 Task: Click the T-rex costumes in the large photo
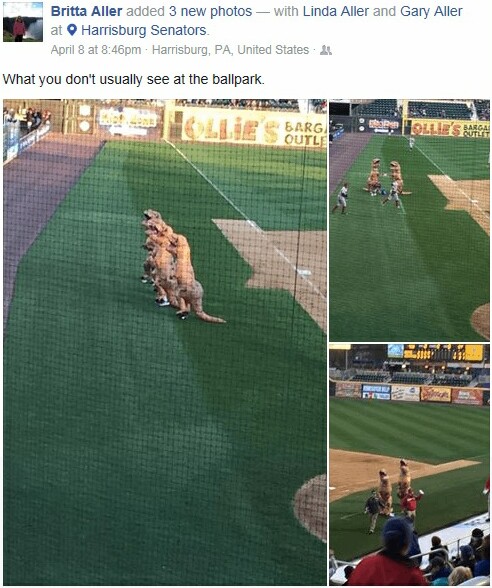[x=178, y=266]
